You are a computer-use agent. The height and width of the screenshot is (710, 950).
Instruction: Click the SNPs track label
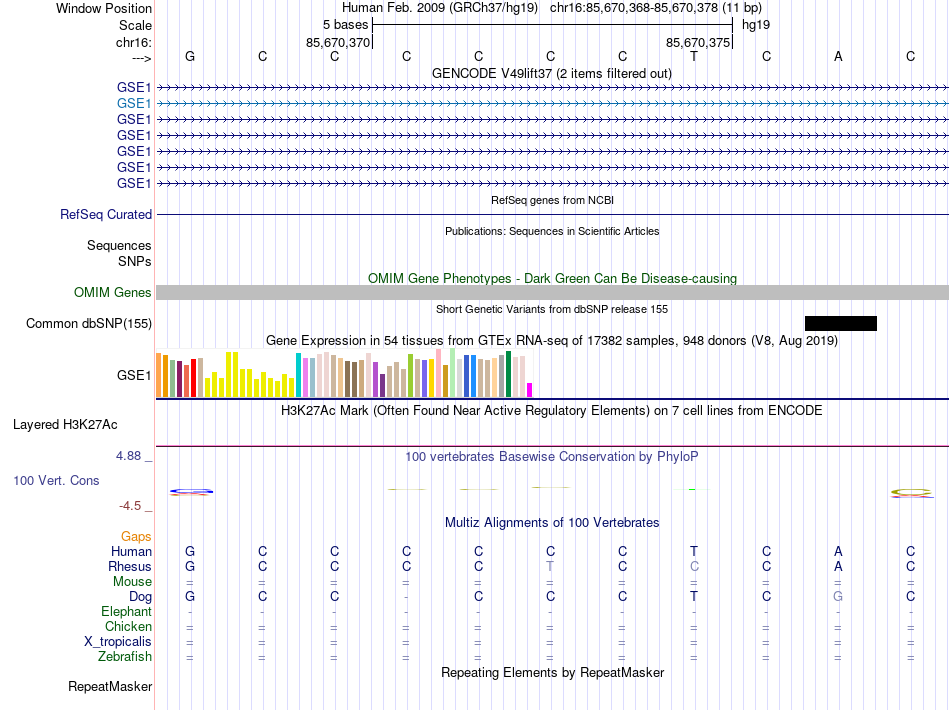pos(135,261)
